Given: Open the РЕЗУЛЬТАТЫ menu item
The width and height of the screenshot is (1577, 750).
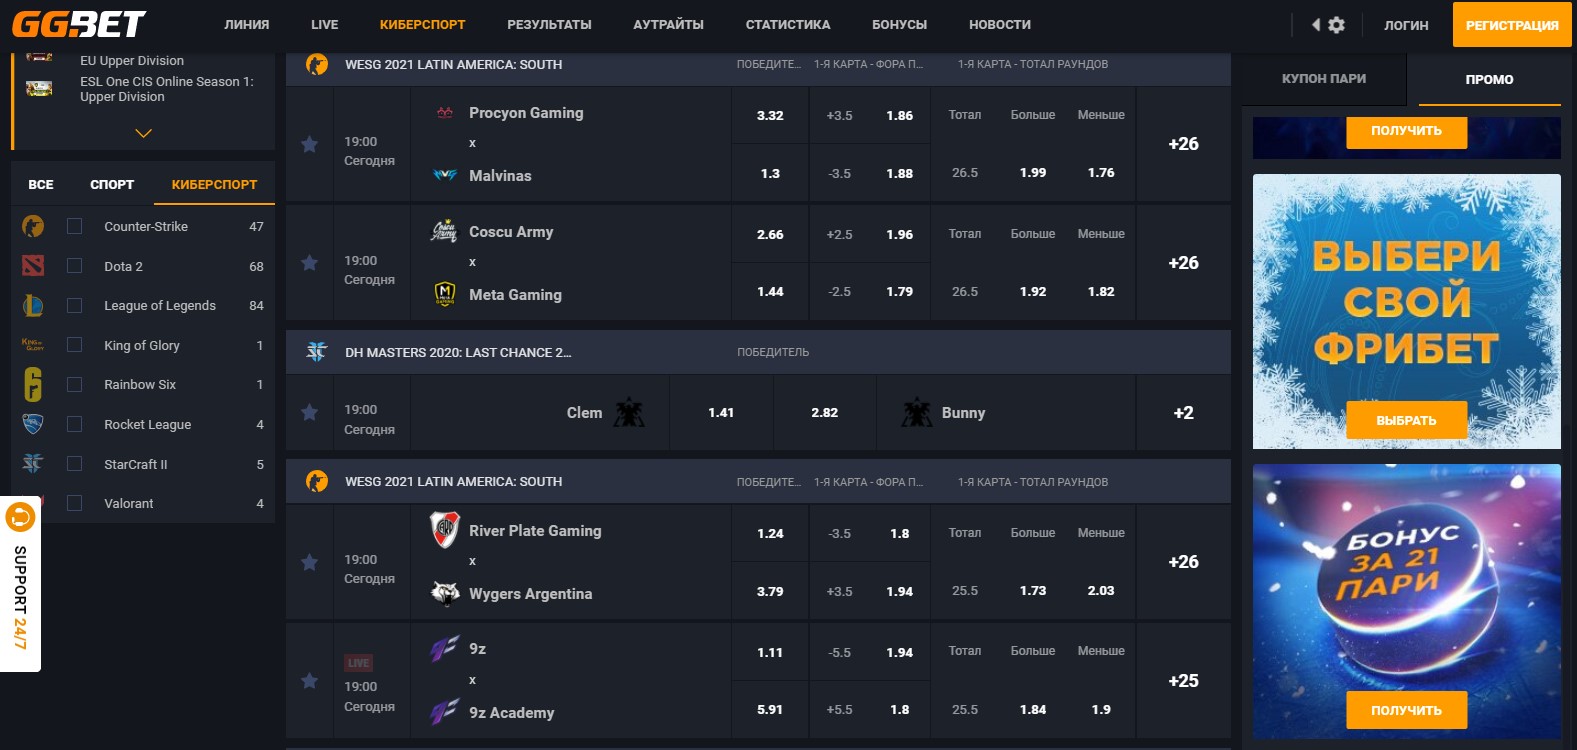Looking at the screenshot, I should point(549,25).
